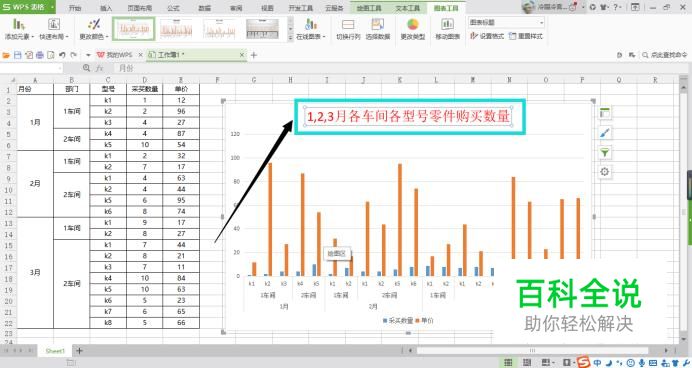Screen dimensions: 692x368
Task: Click the Redo arrow icon
Action: point(74,55)
